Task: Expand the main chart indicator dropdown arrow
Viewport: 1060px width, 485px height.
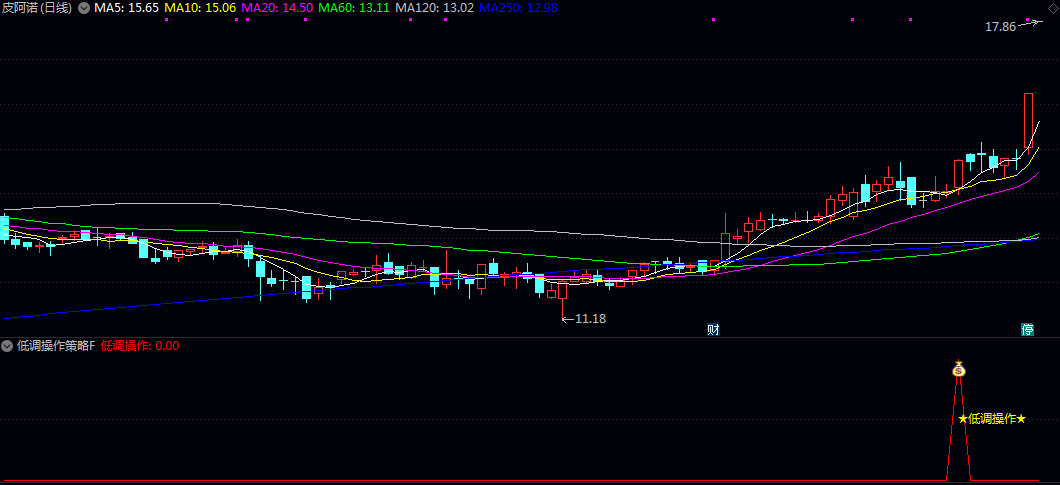Action: pyautogui.click(x=84, y=9)
